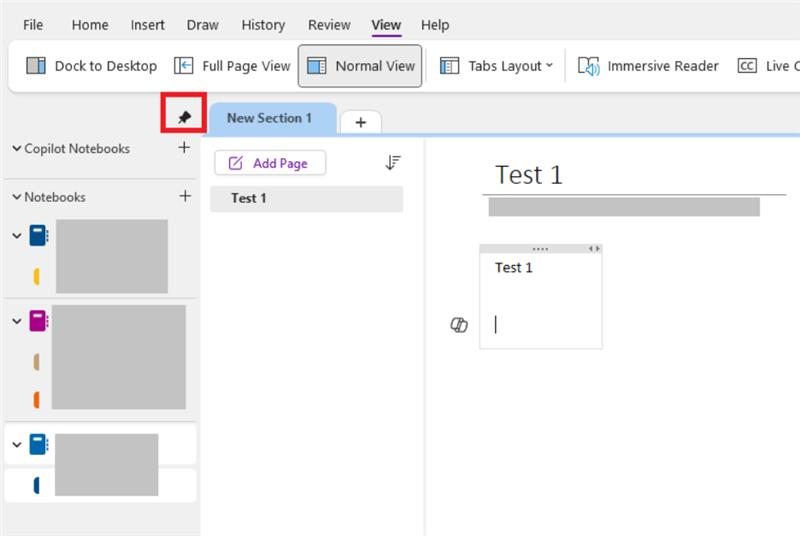Click Dock to Desktop button
This screenshot has width=800, height=536.
coord(91,66)
